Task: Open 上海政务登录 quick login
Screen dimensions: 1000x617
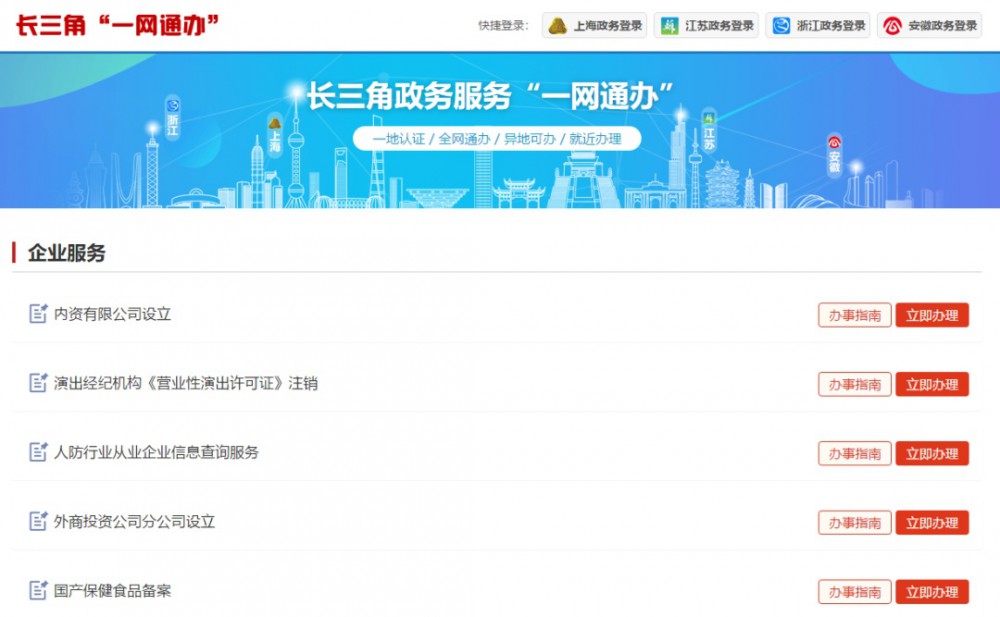Action: [594, 26]
